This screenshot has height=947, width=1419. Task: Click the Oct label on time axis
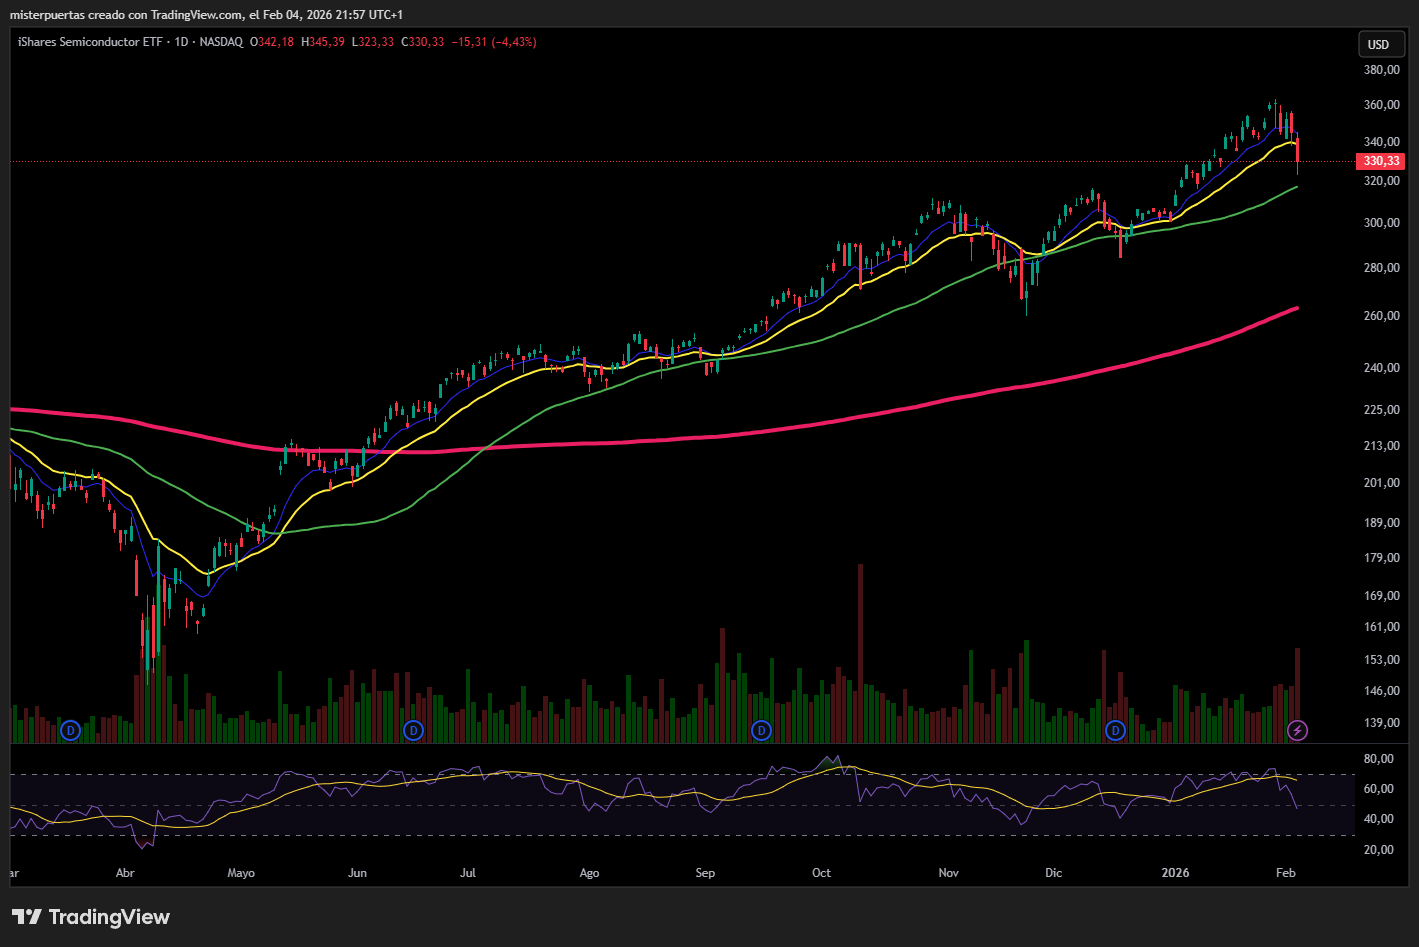pyautogui.click(x=821, y=873)
